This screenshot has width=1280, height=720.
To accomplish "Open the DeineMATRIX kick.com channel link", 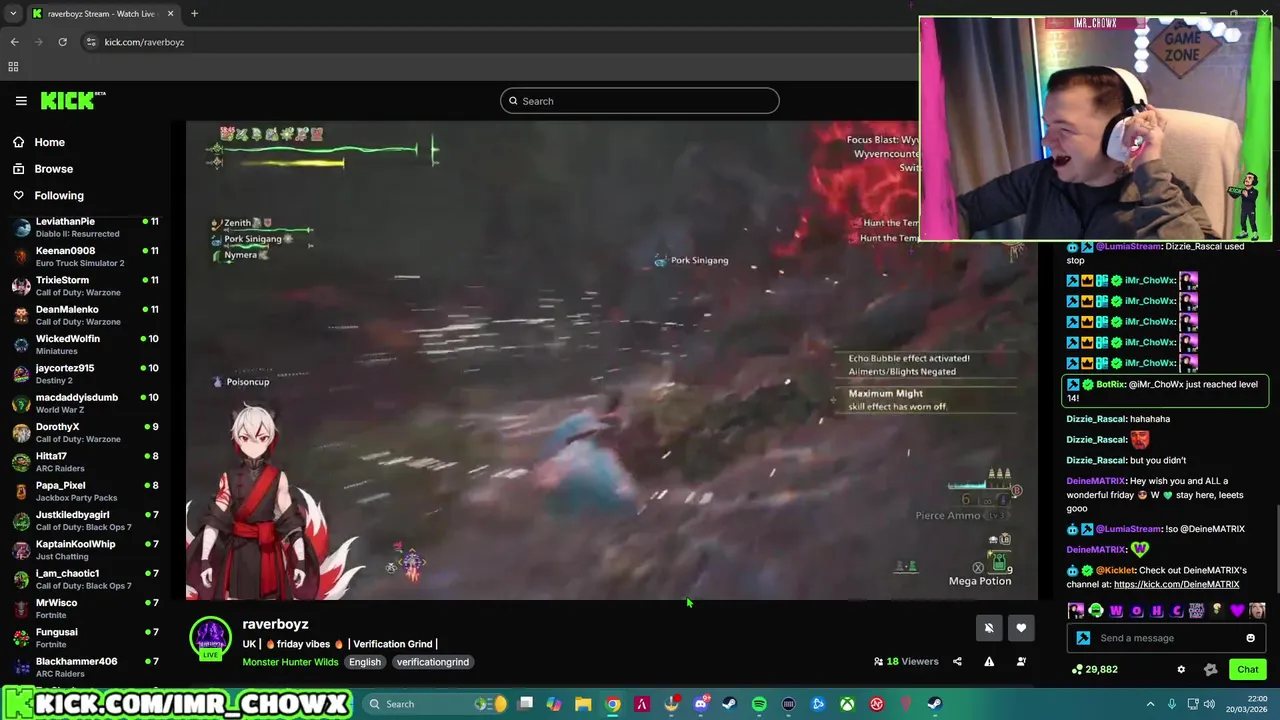I will (1176, 584).
